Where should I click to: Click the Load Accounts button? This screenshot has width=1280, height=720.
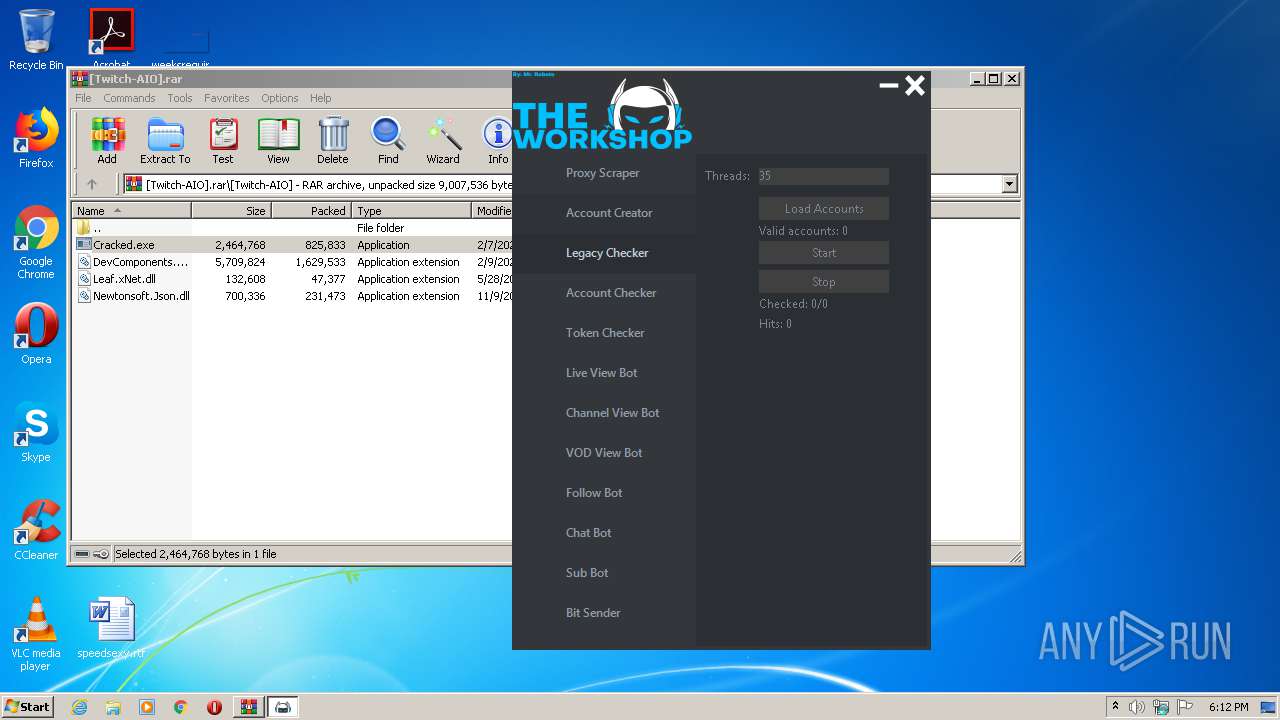[824, 208]
